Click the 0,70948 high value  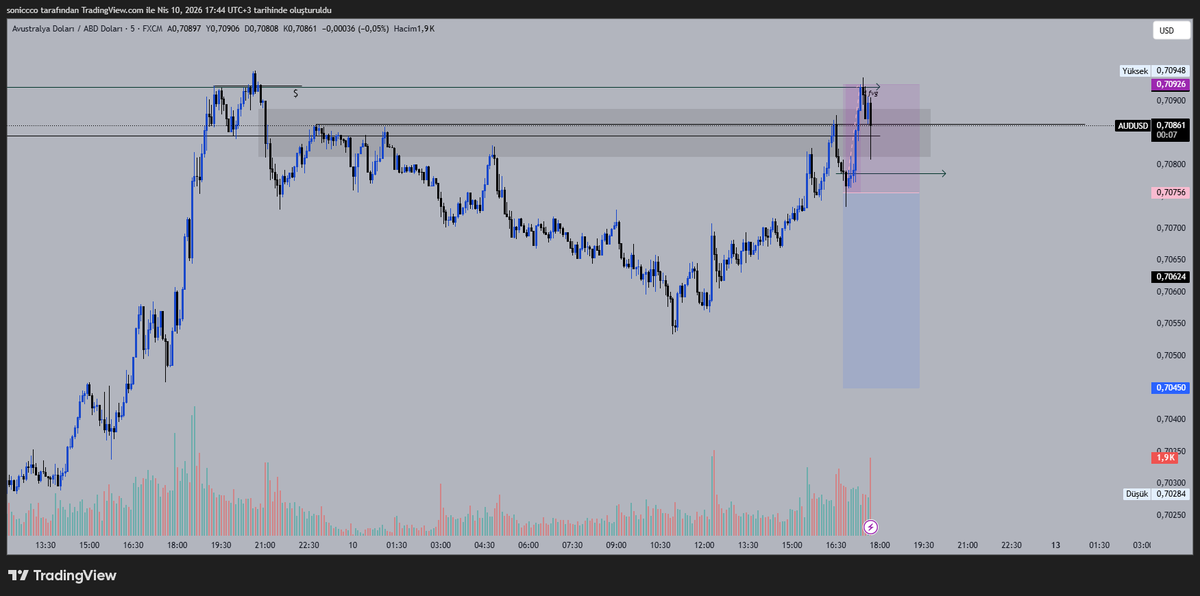coord(1170,71)
